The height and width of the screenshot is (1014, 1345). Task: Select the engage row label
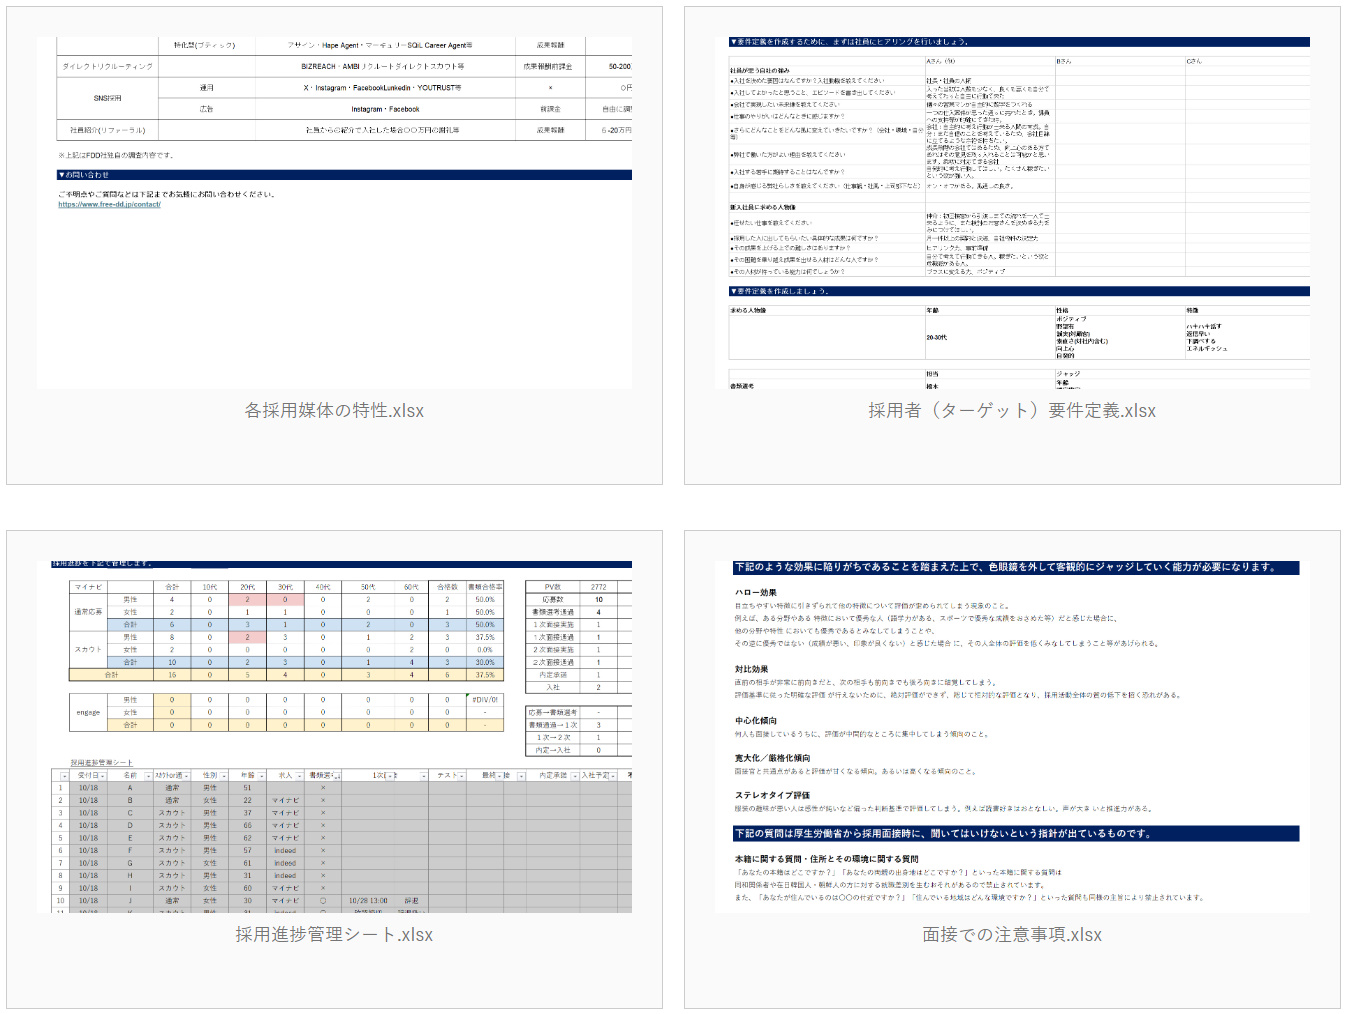coord(88,712)
